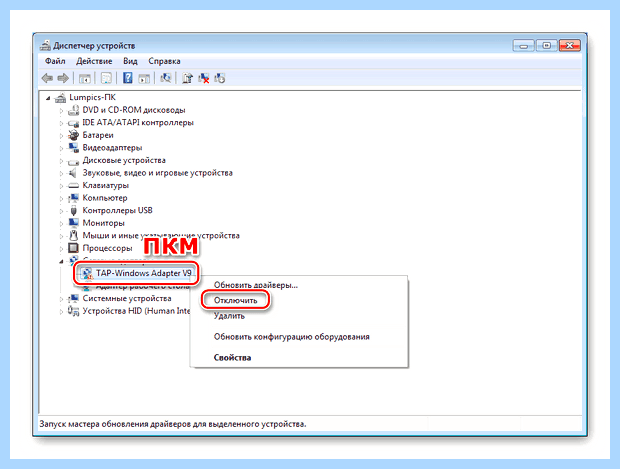Select the Процессоры label

107,248
